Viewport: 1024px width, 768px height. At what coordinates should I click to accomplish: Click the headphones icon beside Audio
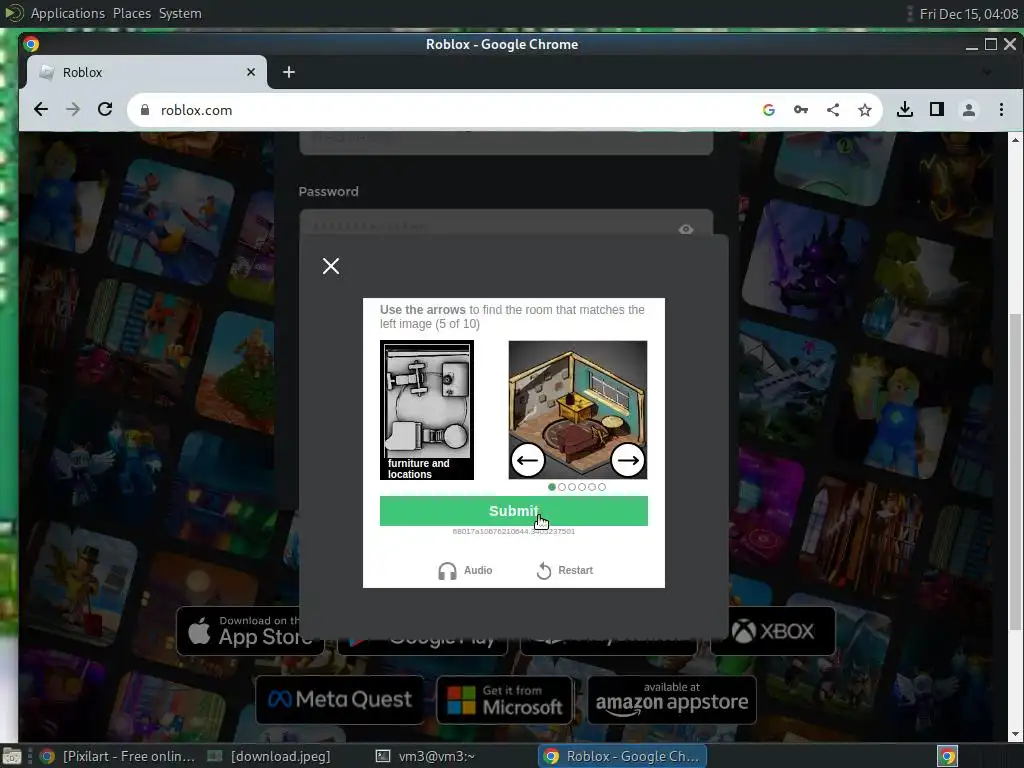(447, 571)
